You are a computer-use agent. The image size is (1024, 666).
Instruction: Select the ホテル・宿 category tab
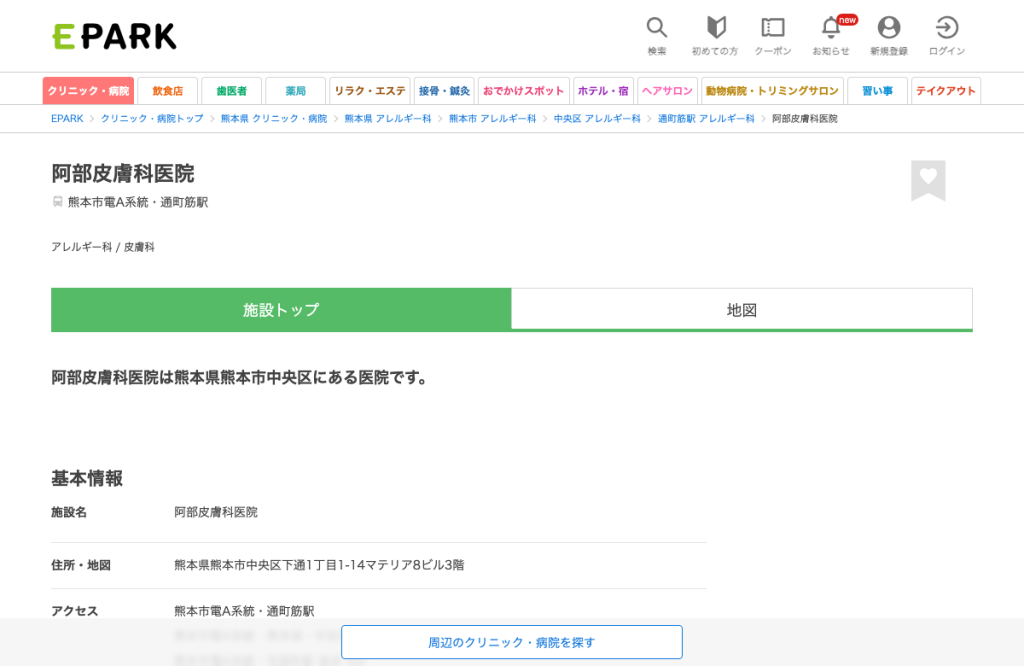[x=603, y=91]
